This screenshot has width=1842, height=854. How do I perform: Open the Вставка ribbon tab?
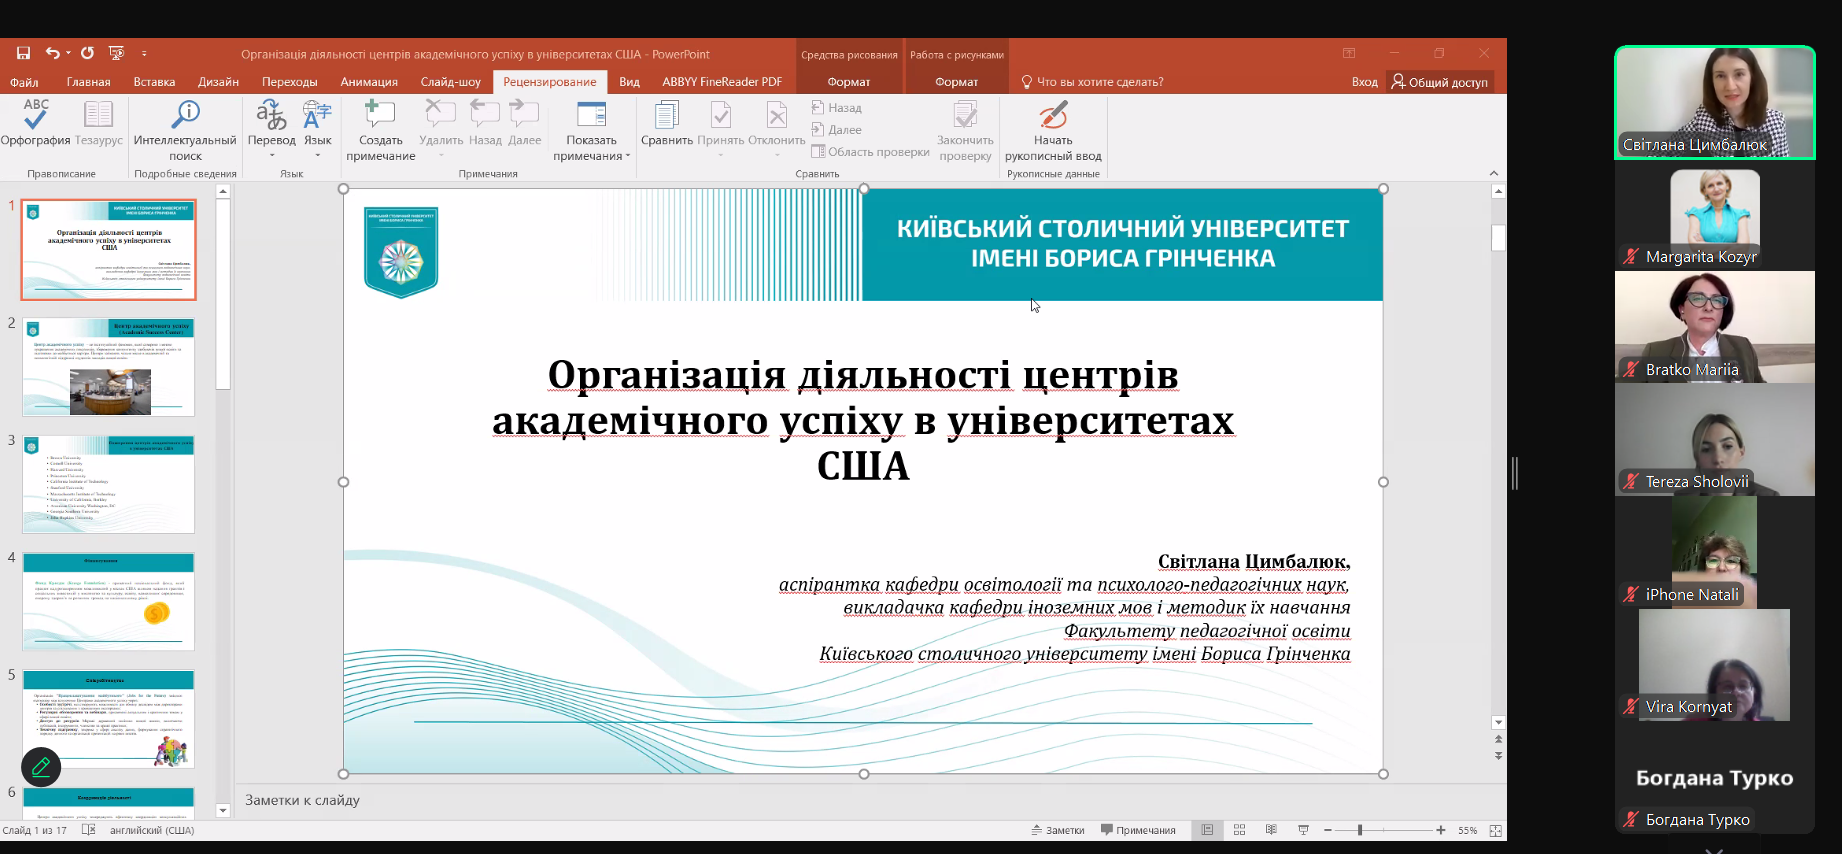click(154, 82)
